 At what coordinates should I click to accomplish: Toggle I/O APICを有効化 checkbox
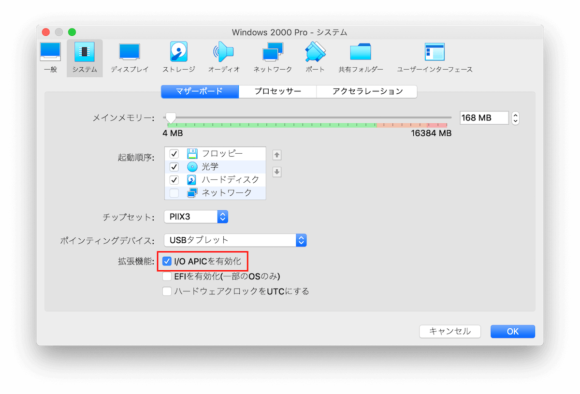coord(167,262)
